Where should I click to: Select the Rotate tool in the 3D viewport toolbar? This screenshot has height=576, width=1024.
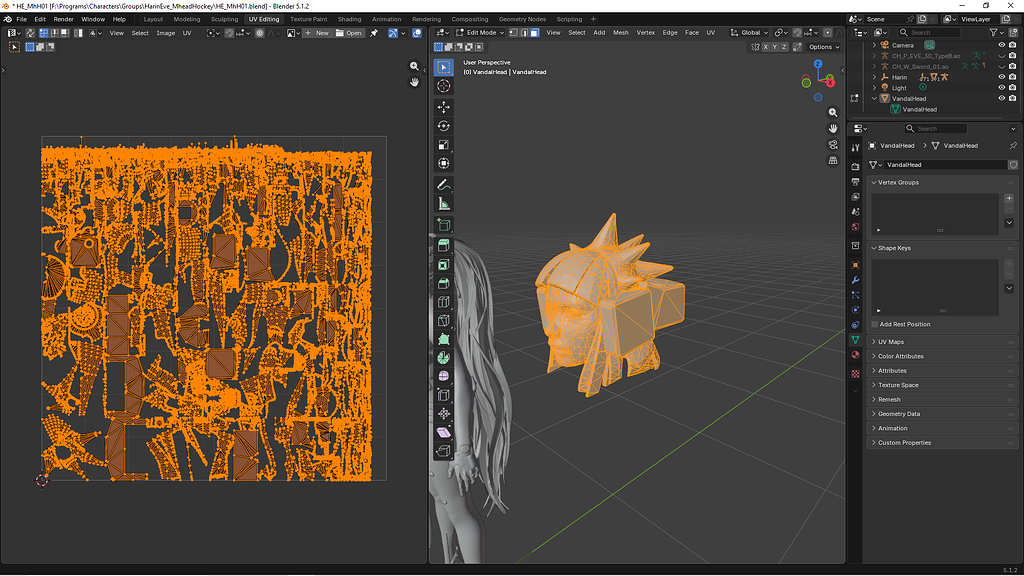tap(443, 126)
